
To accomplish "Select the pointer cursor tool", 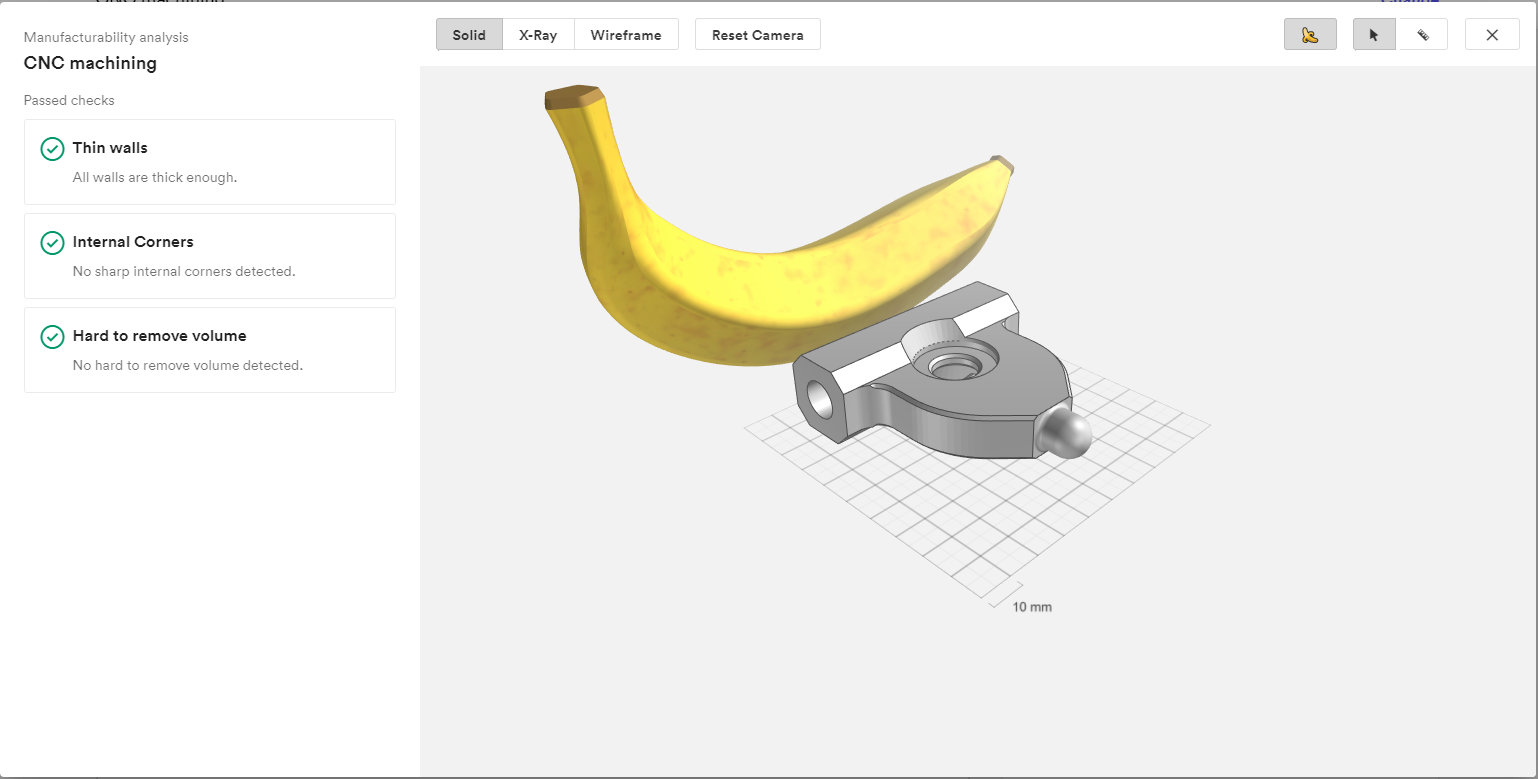I will (1374, 35).
